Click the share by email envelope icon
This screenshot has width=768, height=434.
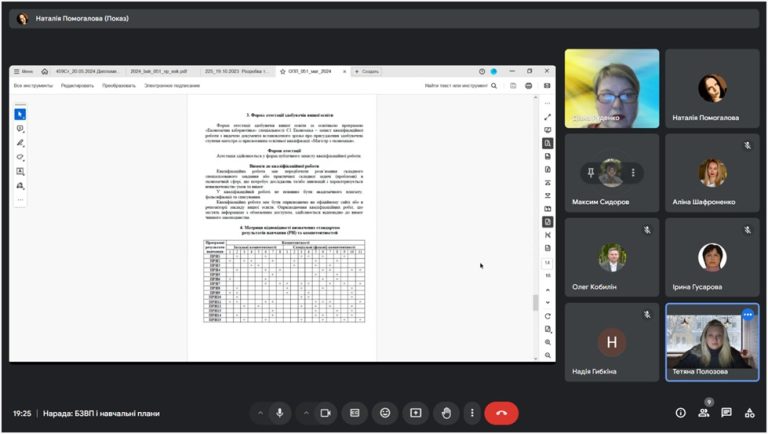pyautogui.click(x=547, y=86)
